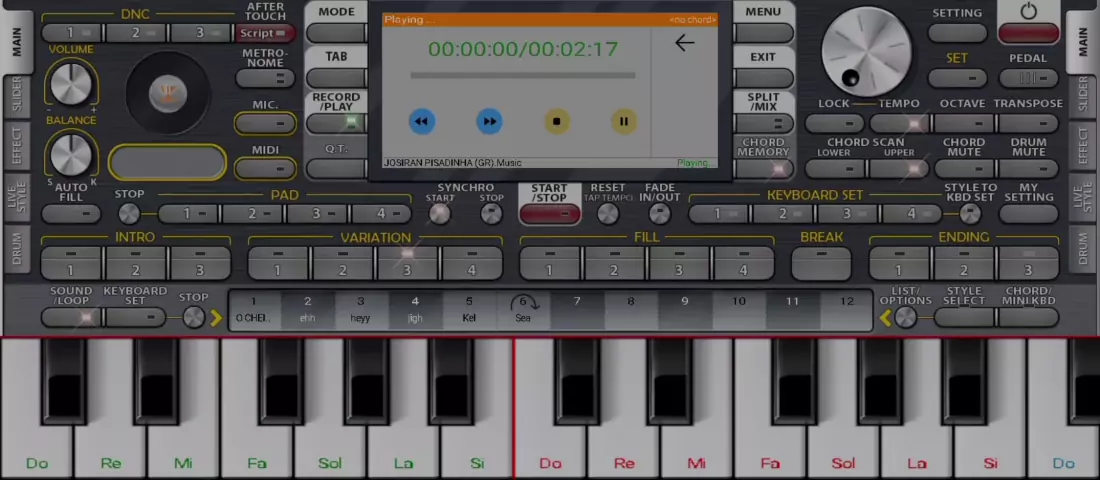Screen dimensions: 1100x480
Task: Switch to the left SLIDER side tab
Action: pos(16,95)
